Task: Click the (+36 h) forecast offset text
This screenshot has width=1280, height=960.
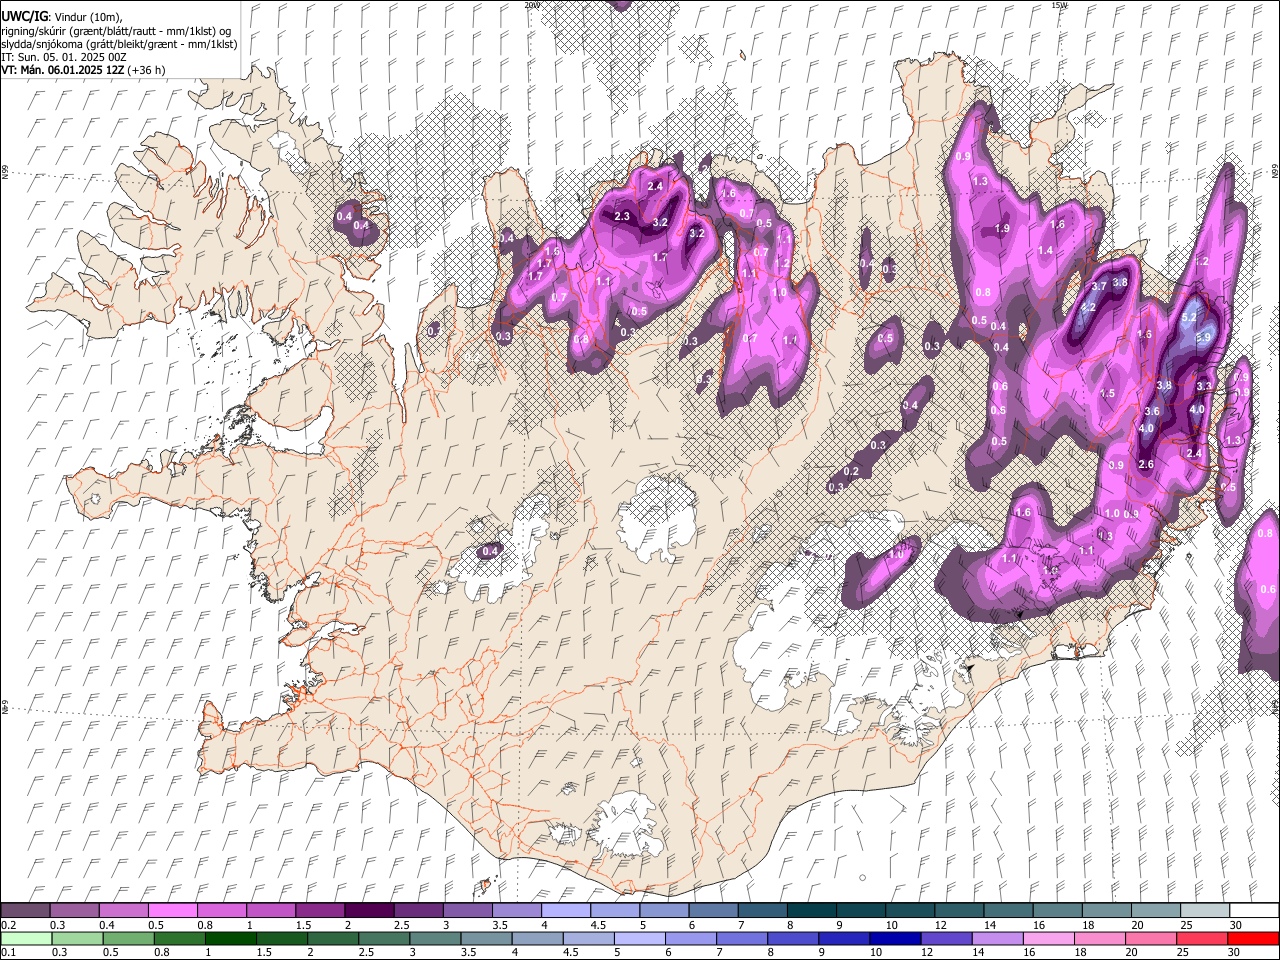Action: pos(146,70)
